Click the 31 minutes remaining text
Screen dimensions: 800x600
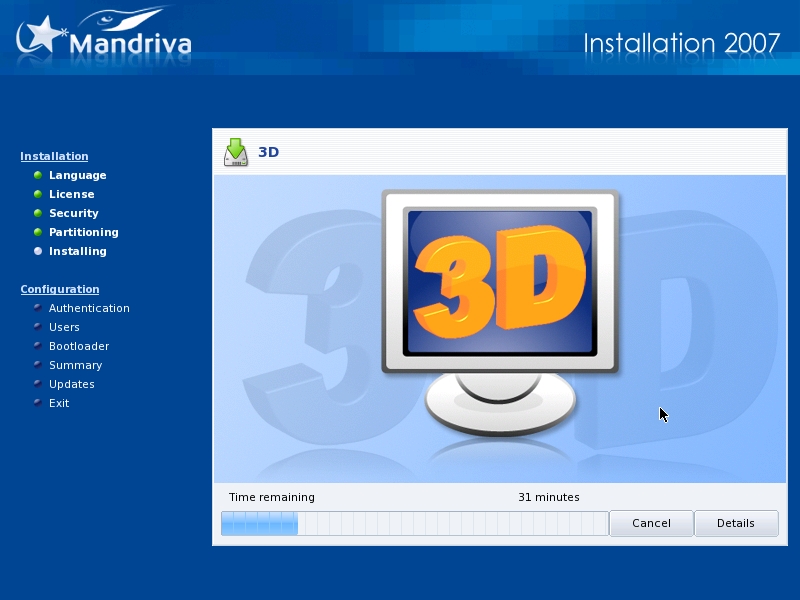(548, 497)
